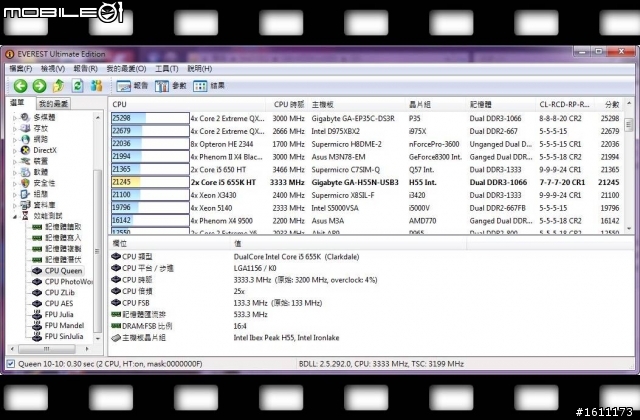The height and width of the screenshot is (420, 640).
Task: Click the sidebar tree vertical scrollbar
Action: coord(97,228)
